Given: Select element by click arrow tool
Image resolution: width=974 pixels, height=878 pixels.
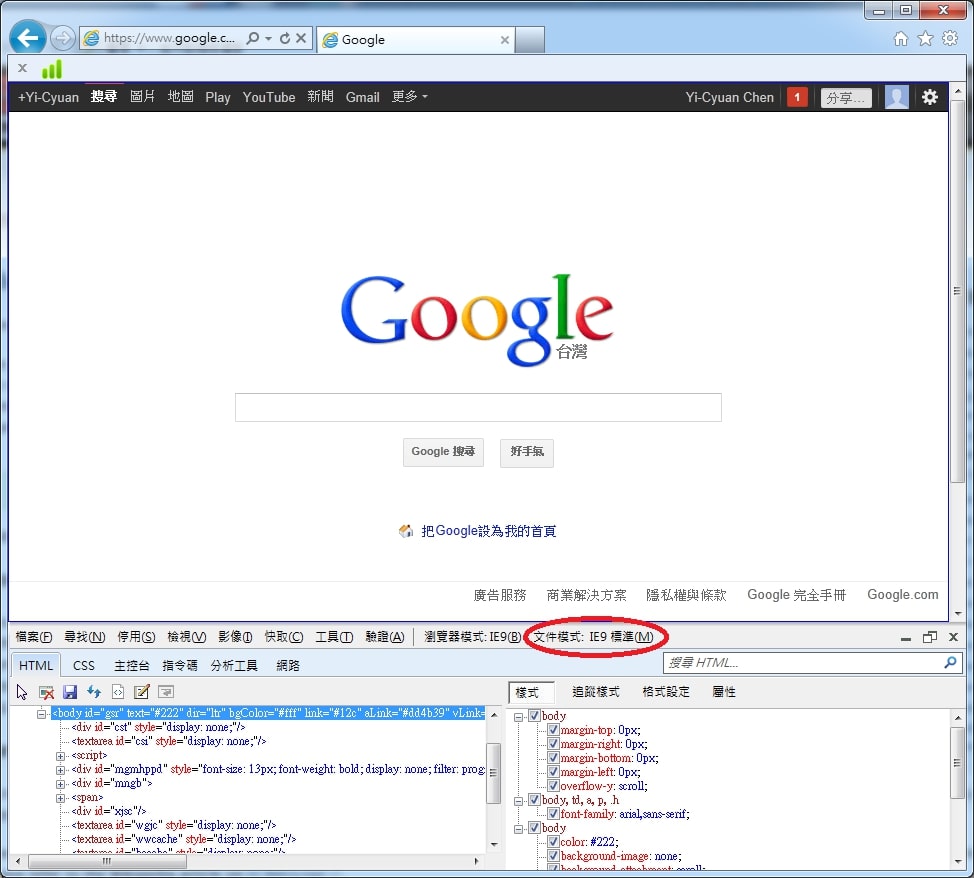Looking at the screenshot, I should click(x=22, y=692).
